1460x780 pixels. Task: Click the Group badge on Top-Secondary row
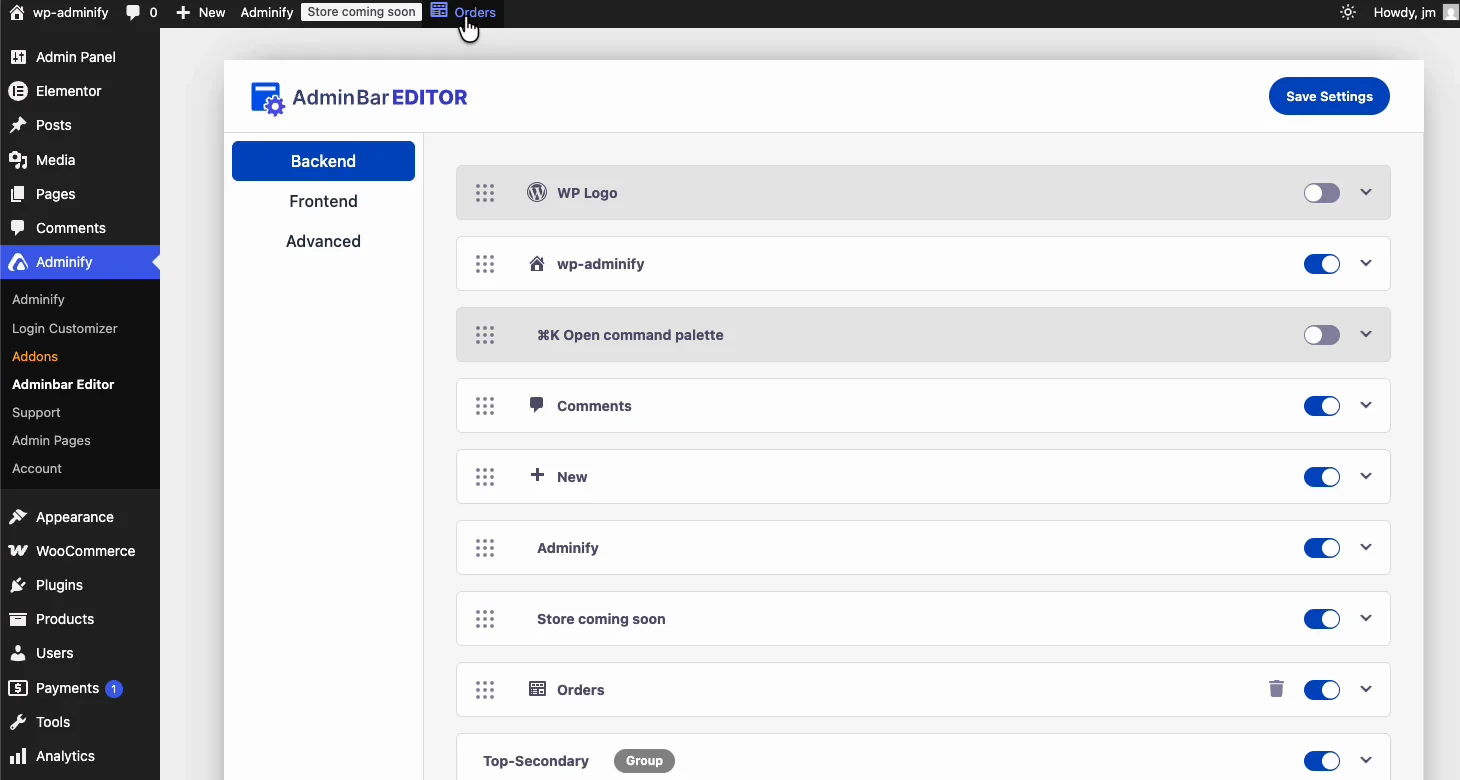[x=645, y=761]
